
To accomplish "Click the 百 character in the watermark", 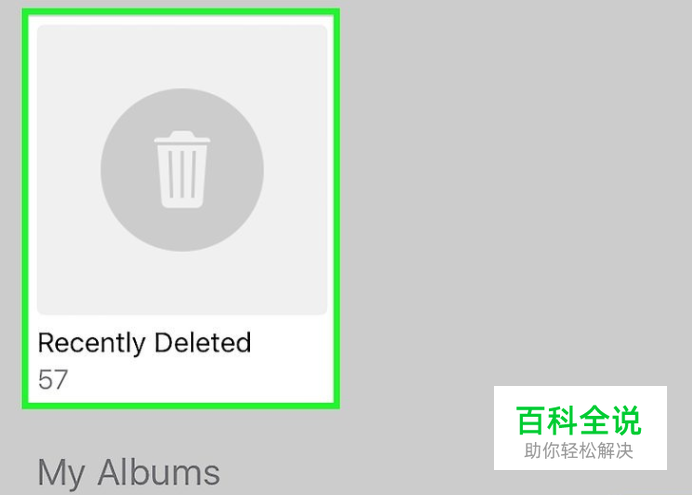I will [x=530, y=420].
